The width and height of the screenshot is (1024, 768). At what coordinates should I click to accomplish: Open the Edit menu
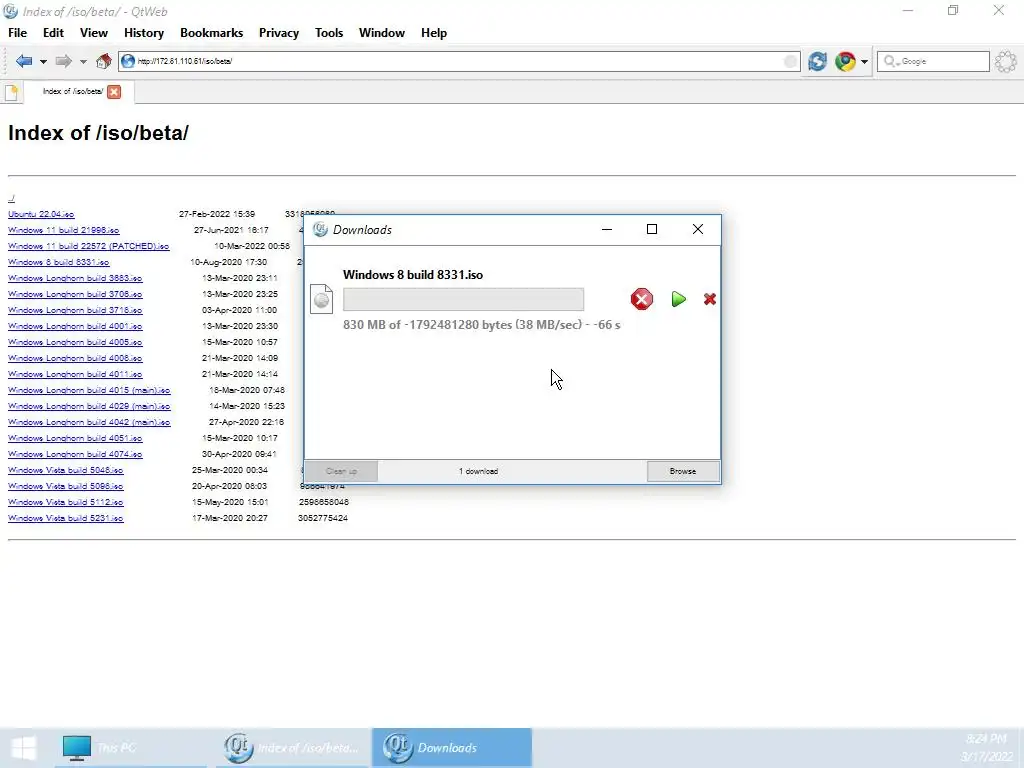54,33
